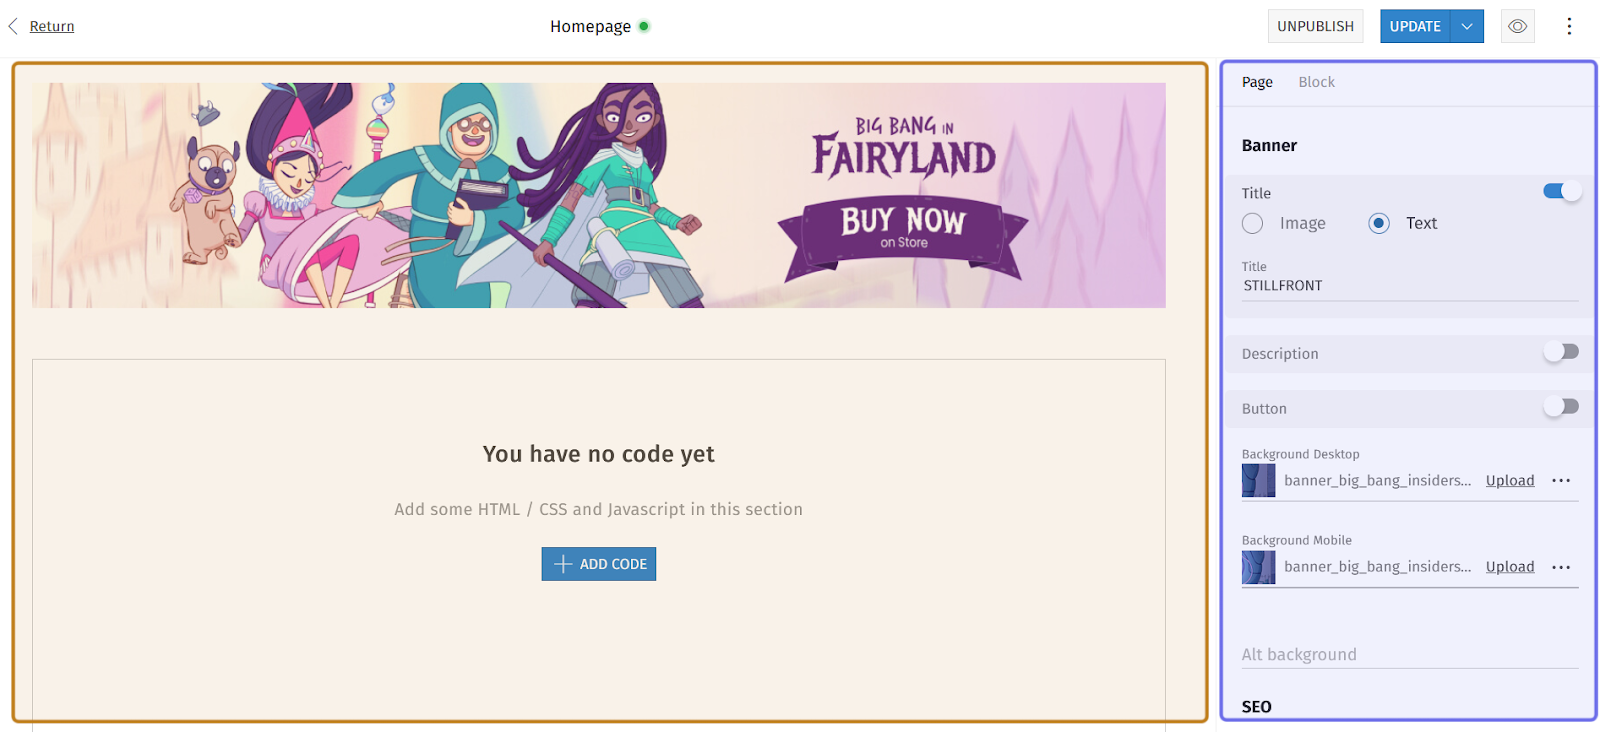Click the Background Desktop image thumbnail
Screen dimensions: 1600x732
[x=1258, y=481]
